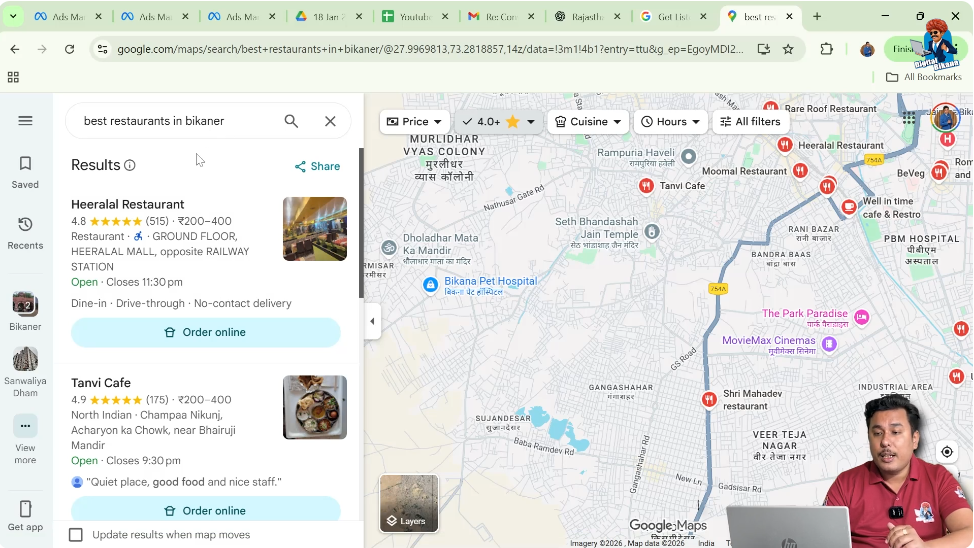Open All filters
The height and width of the screenshot is (548, 974).
point(750,122)
